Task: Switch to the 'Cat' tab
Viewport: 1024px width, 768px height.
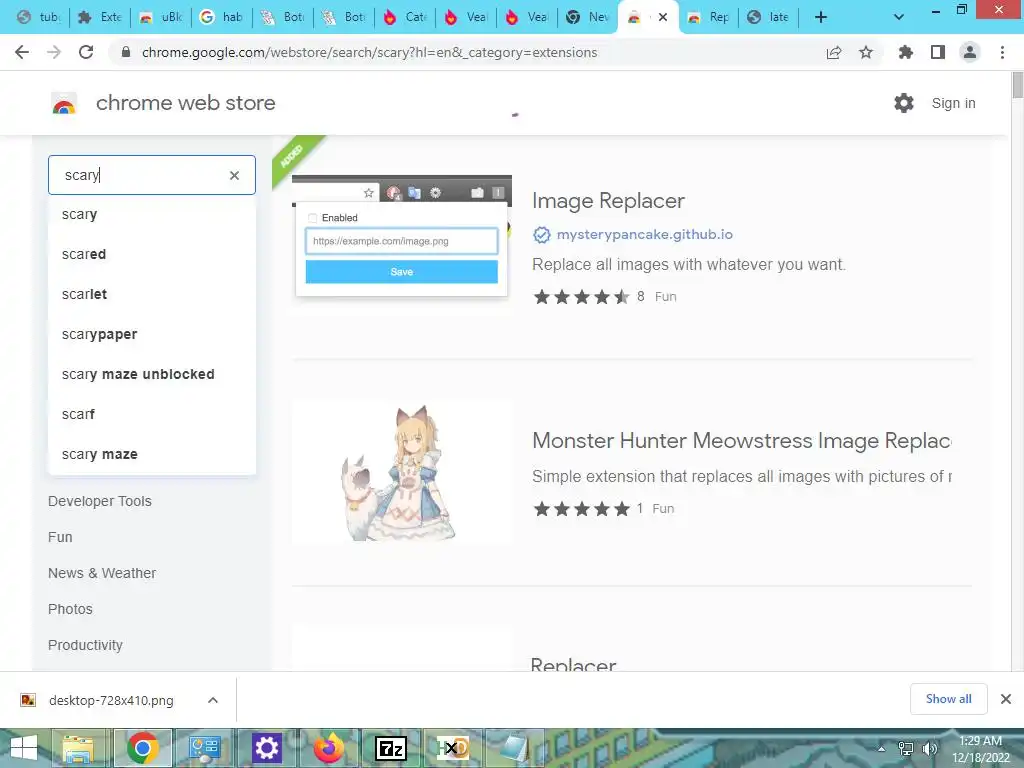Action: click(x=405, y=17)
